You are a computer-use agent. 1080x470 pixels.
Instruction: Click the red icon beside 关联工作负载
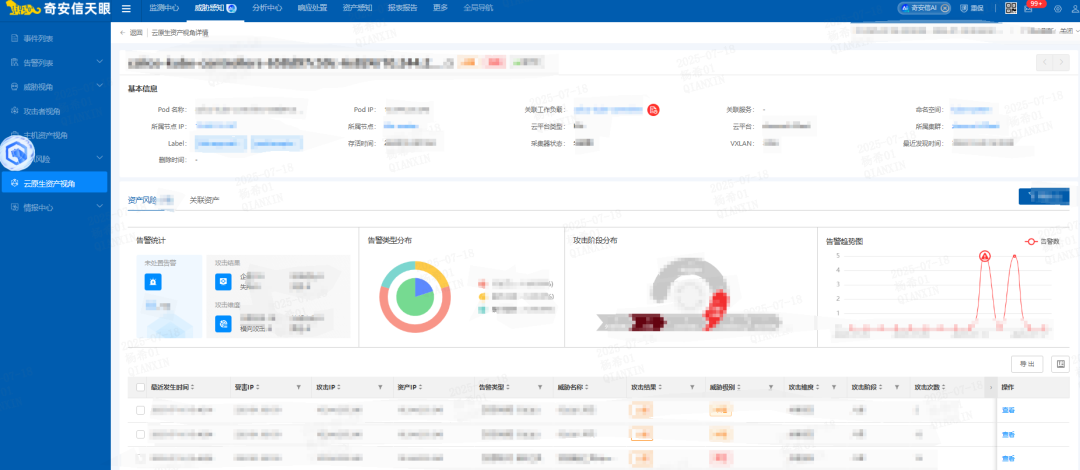point(654,110)
